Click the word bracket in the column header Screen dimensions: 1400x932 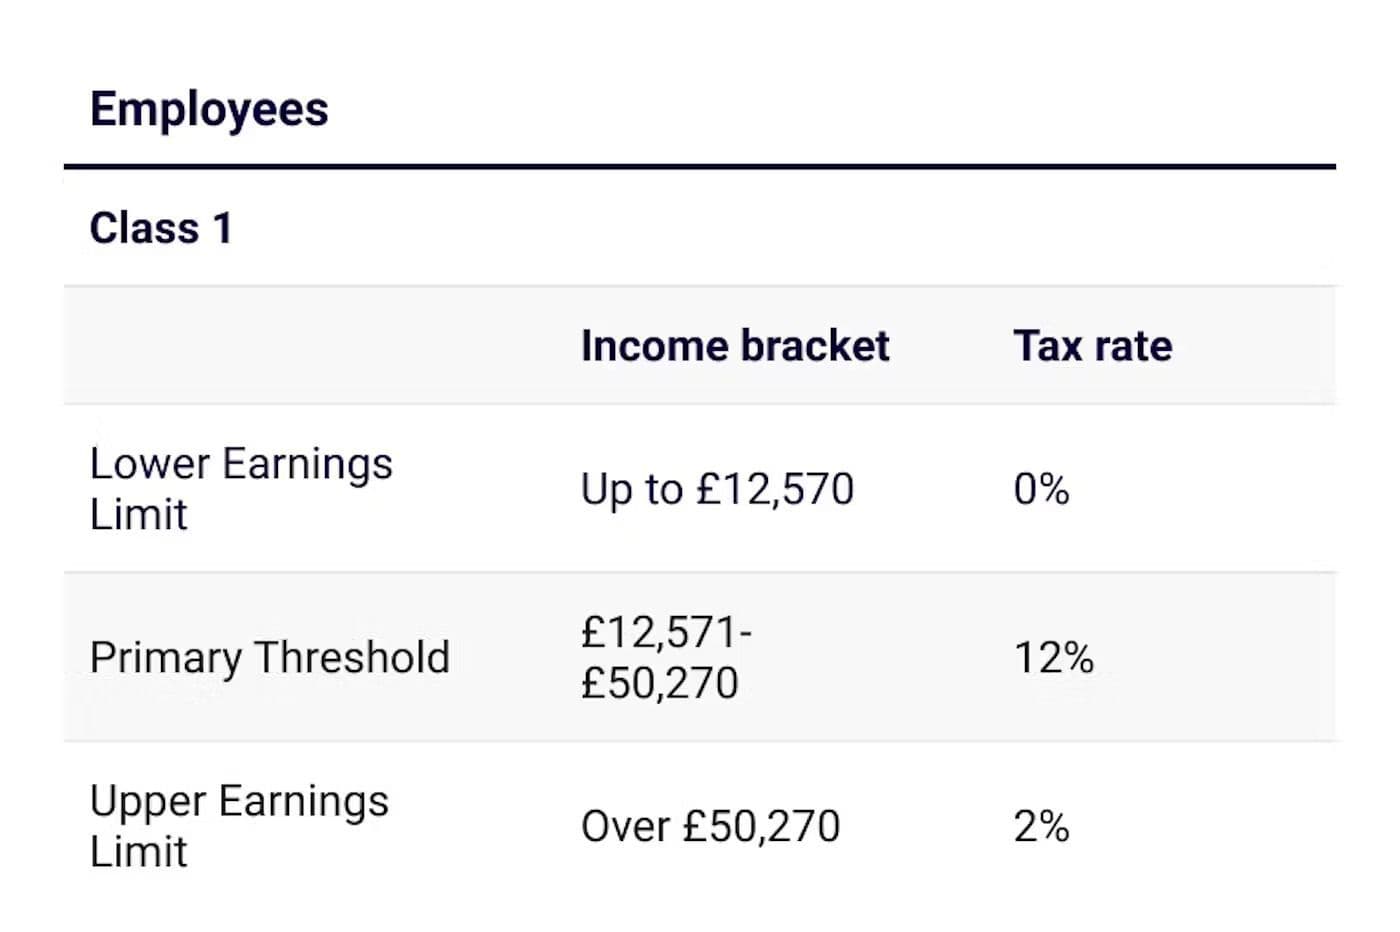(815, 346)
